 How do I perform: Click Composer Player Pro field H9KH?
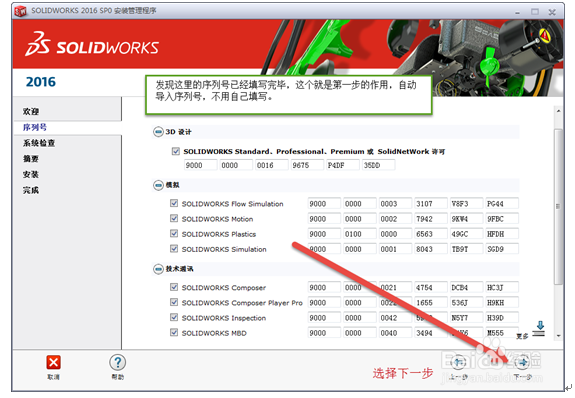[x=502, y=303]
